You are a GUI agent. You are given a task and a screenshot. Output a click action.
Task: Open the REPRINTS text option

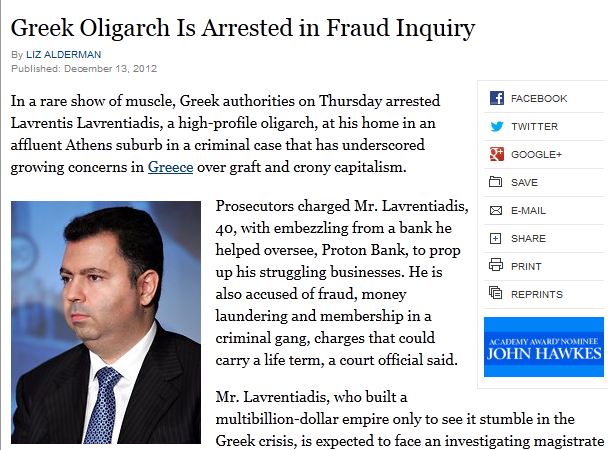click(x=537, y=294)
